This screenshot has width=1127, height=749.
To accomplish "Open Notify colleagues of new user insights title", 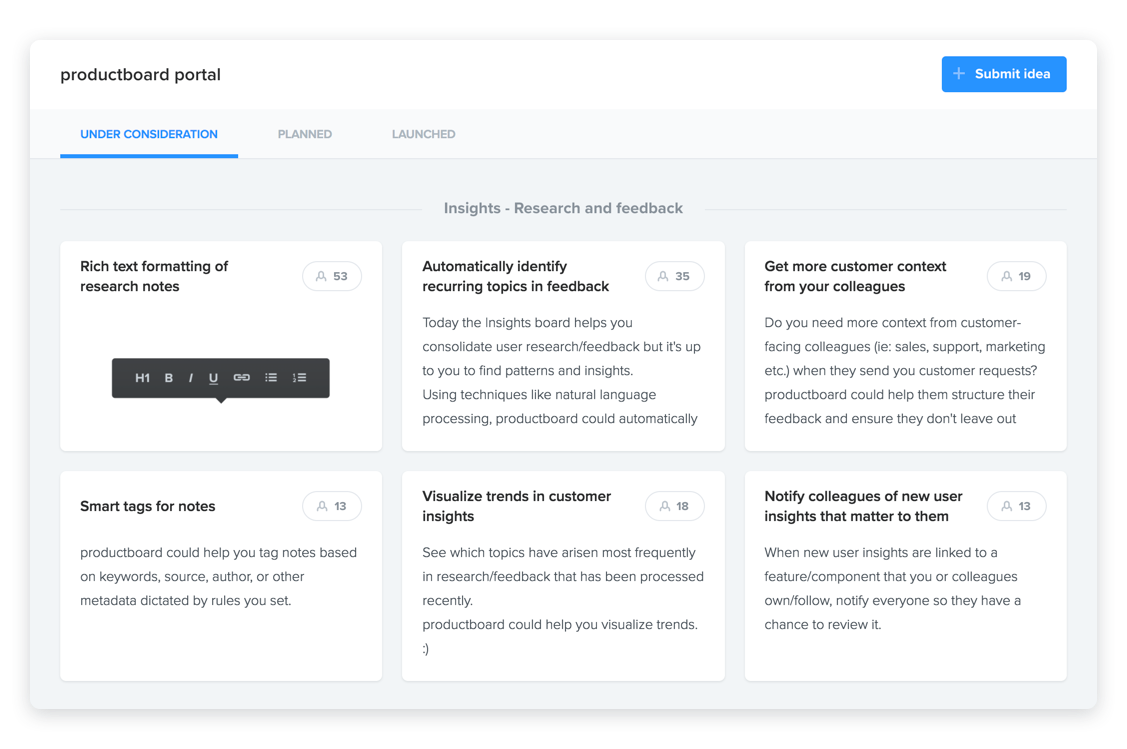I will pos(863,506).
